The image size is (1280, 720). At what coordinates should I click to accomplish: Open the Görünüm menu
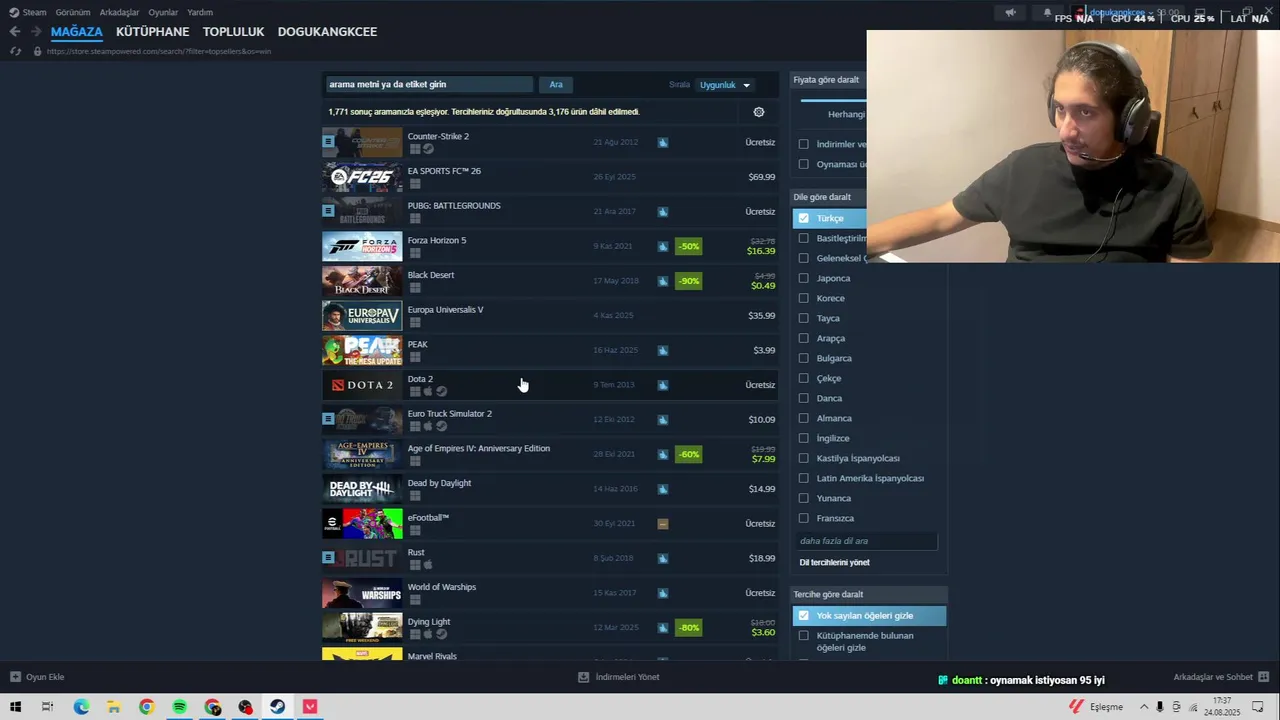click(73, 13)
